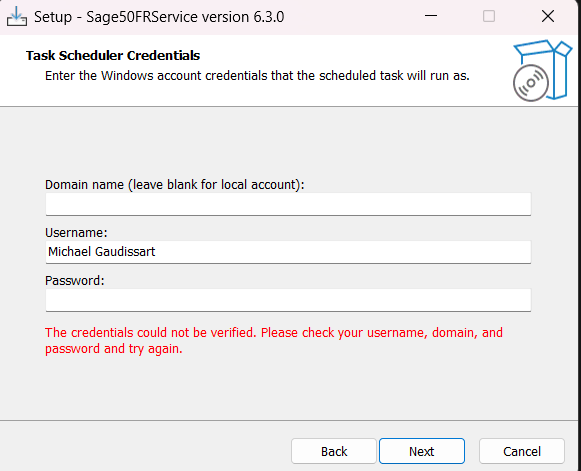Focus the Domain name input field
The width and height of the screenshot is (581, 471).
pos(288,204)
